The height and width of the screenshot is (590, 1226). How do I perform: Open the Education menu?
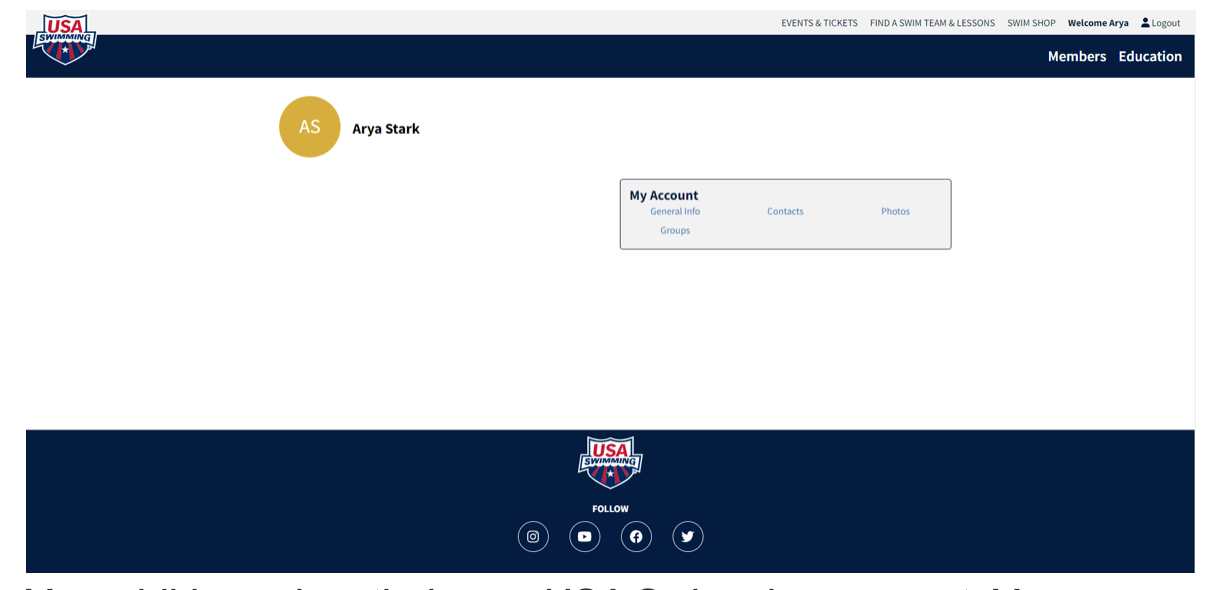click(x=1150, y=56)
